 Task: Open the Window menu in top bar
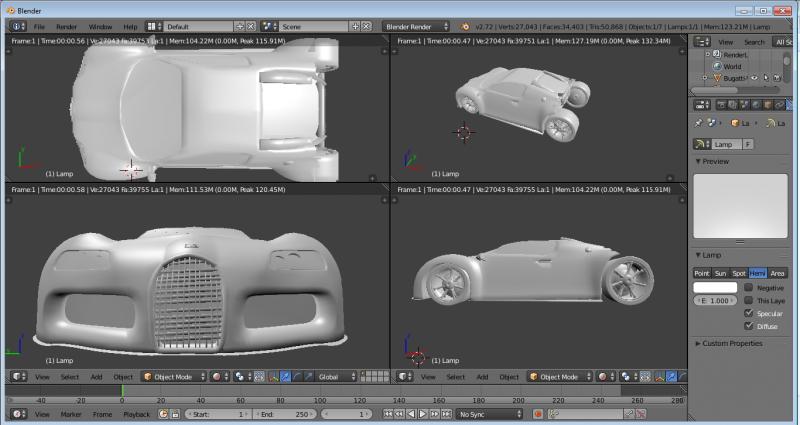coord(100,25)
